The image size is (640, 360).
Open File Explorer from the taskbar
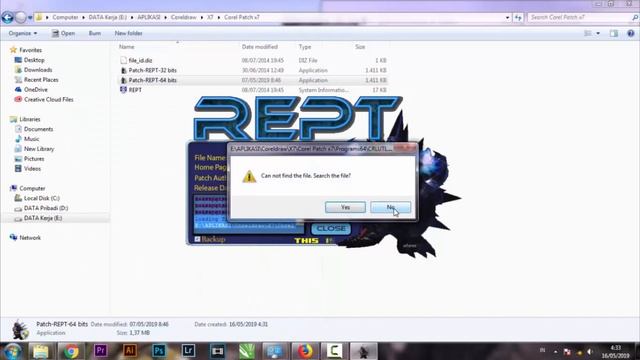click(40, 351)
